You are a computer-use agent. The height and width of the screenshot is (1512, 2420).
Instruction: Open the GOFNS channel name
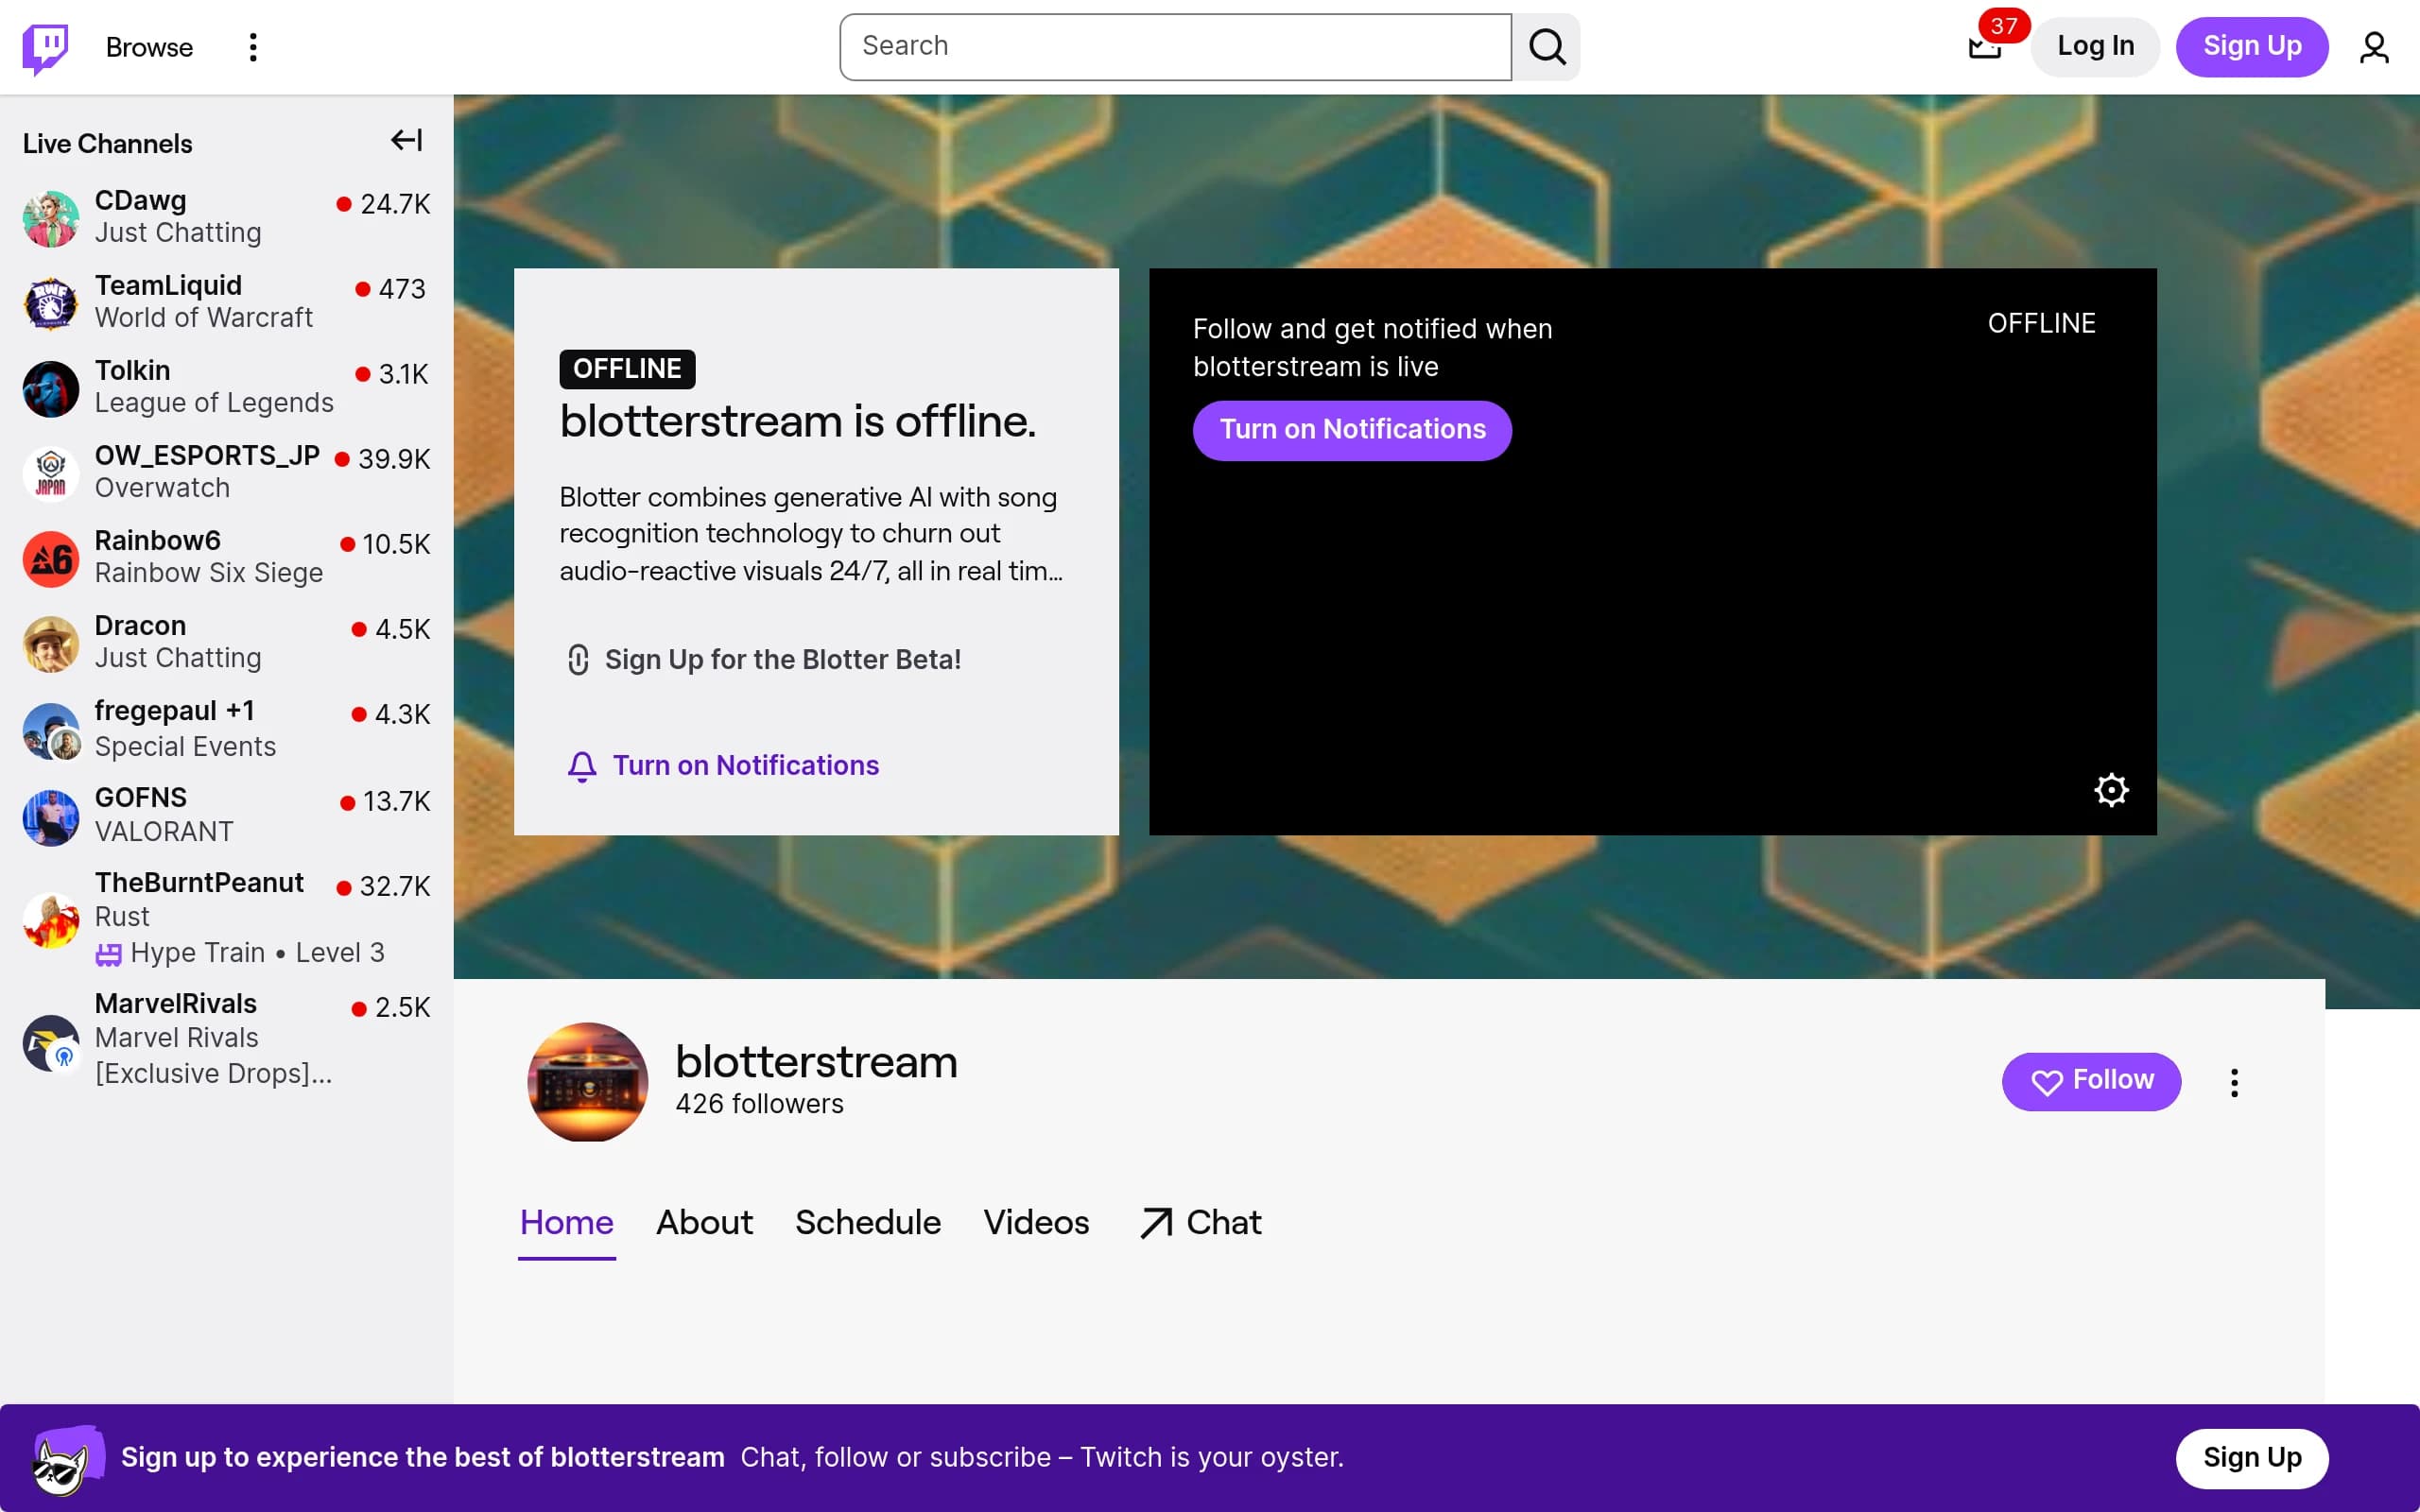coord(141,798)
